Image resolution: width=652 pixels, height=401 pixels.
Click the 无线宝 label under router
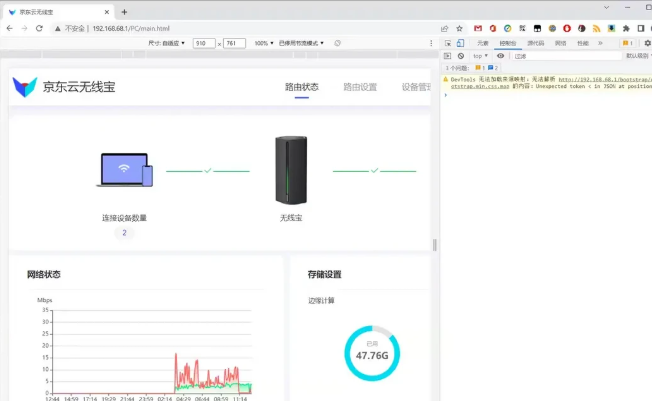tap(291, 218)
